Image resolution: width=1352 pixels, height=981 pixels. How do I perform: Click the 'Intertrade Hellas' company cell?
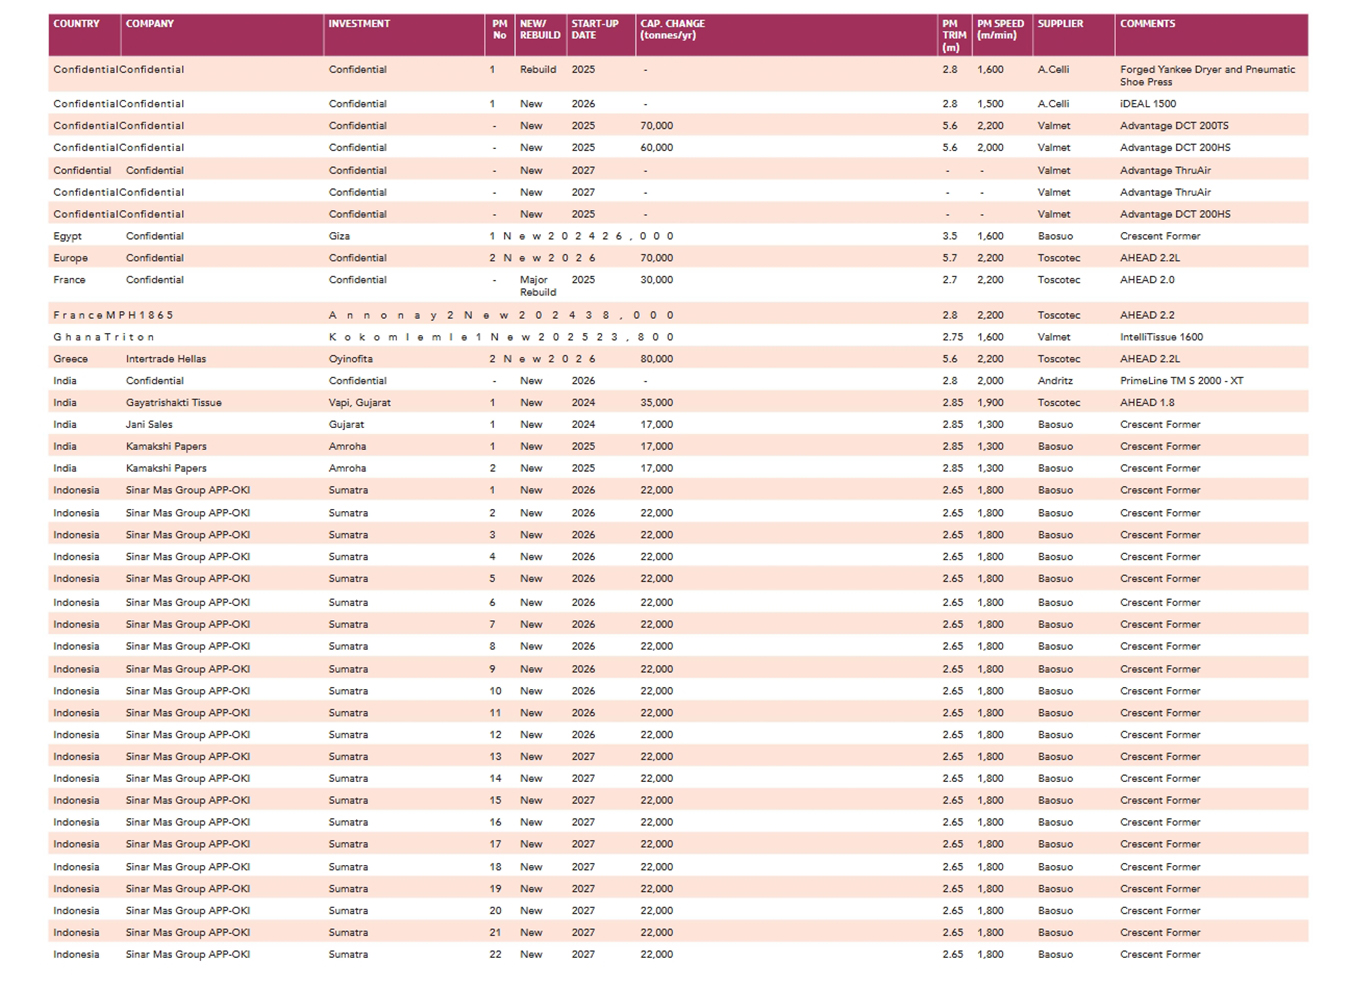pyautogui.click(x=166, y=359)
